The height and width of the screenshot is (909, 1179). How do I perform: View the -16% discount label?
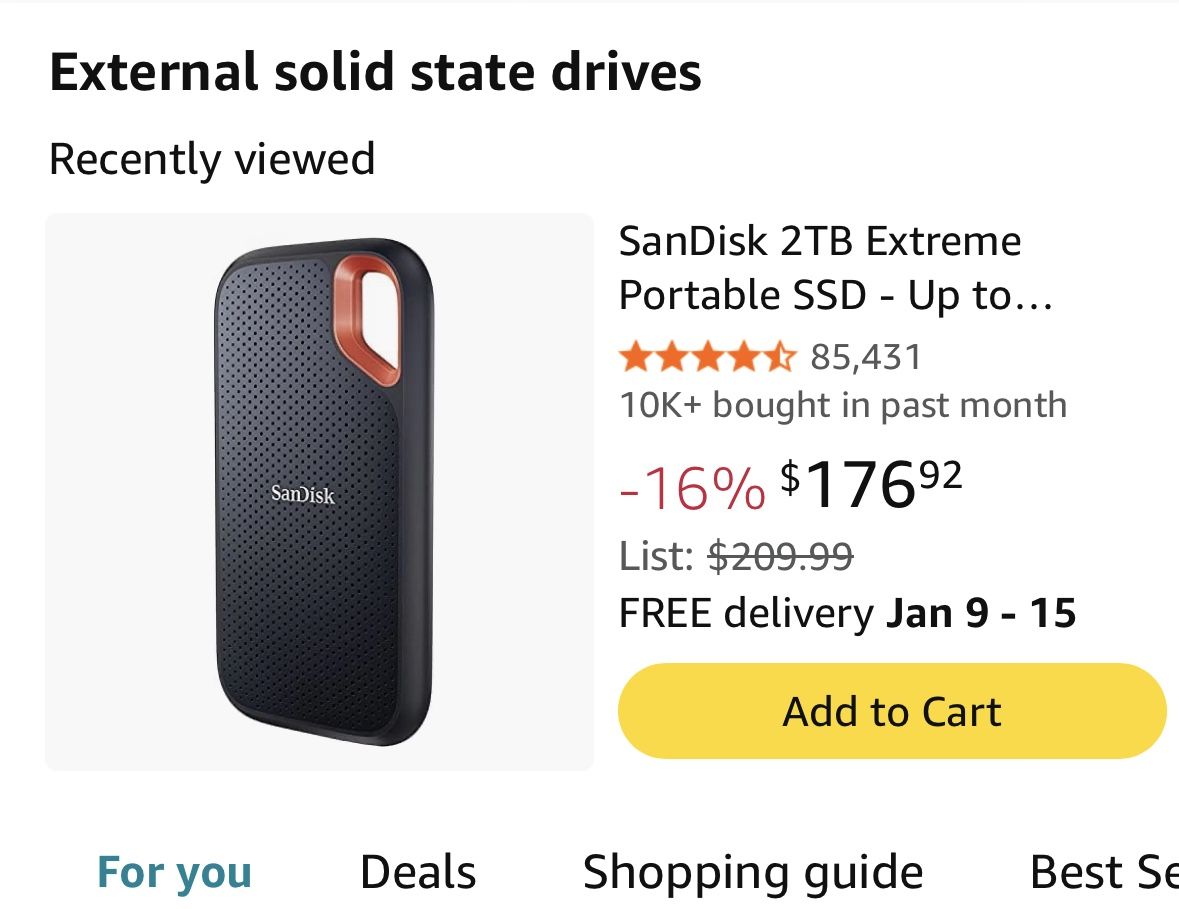coord(693,490)
